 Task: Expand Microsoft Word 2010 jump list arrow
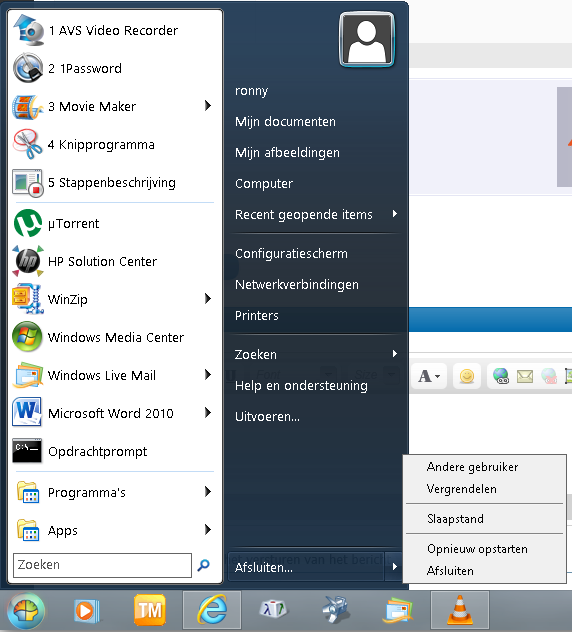click(208, 412)
